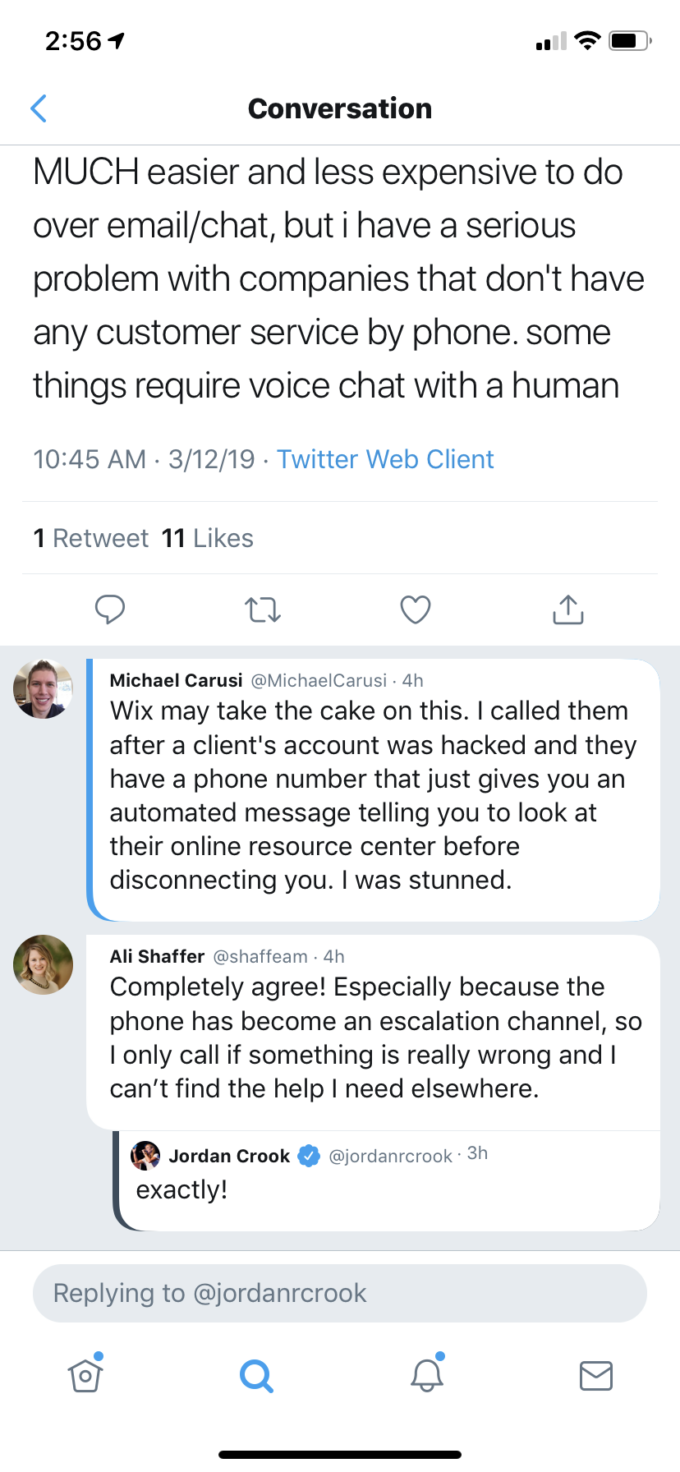View the 11 Likes list
This screenshot has height=1472, width=680.
(x=208, y=538)
